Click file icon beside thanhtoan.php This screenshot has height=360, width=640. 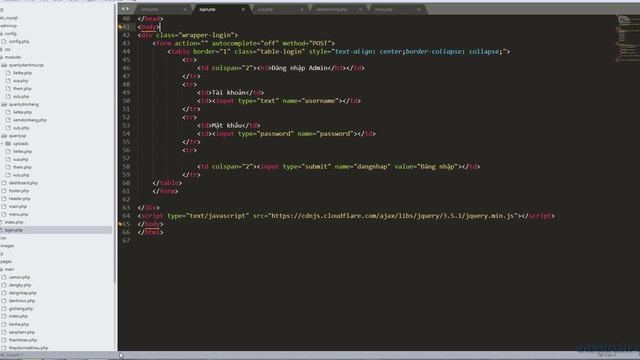(x=4, y=340)
